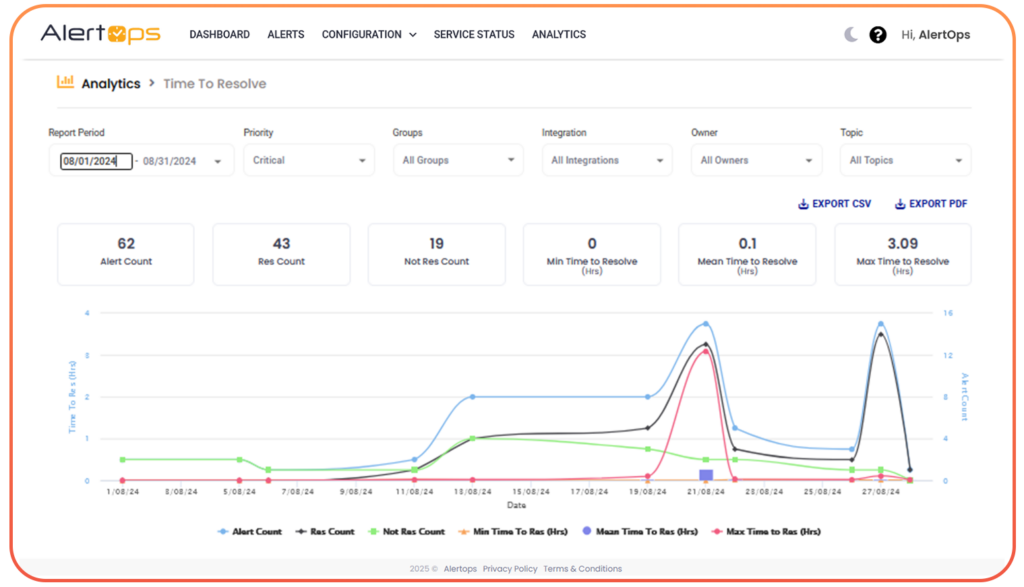The image size is (1024, 587).
Task: Click the bar chart icon beside Analytics breadcrumb
Action: pos(66,82)
